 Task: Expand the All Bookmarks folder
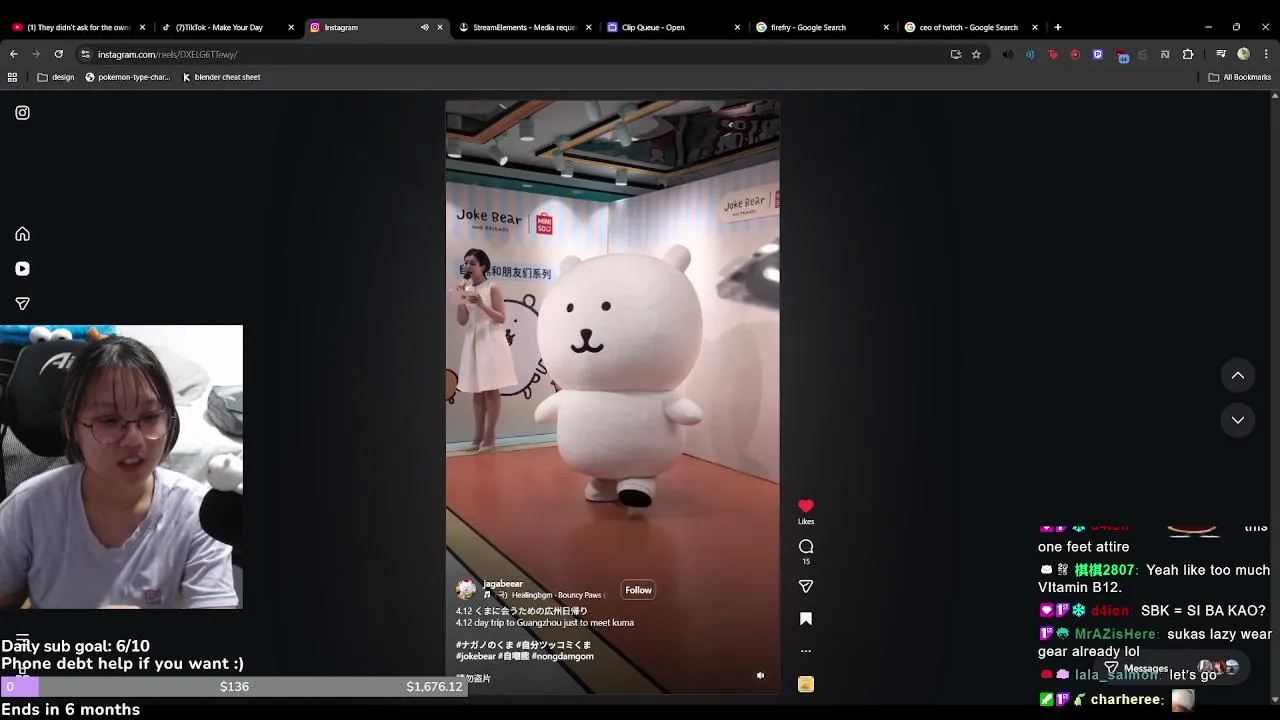coord(1240,77)
